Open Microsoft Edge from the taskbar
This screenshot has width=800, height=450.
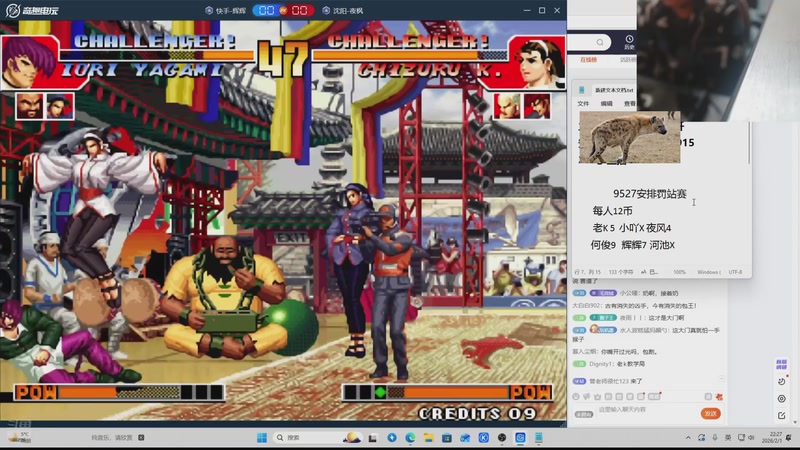point(410,438)
